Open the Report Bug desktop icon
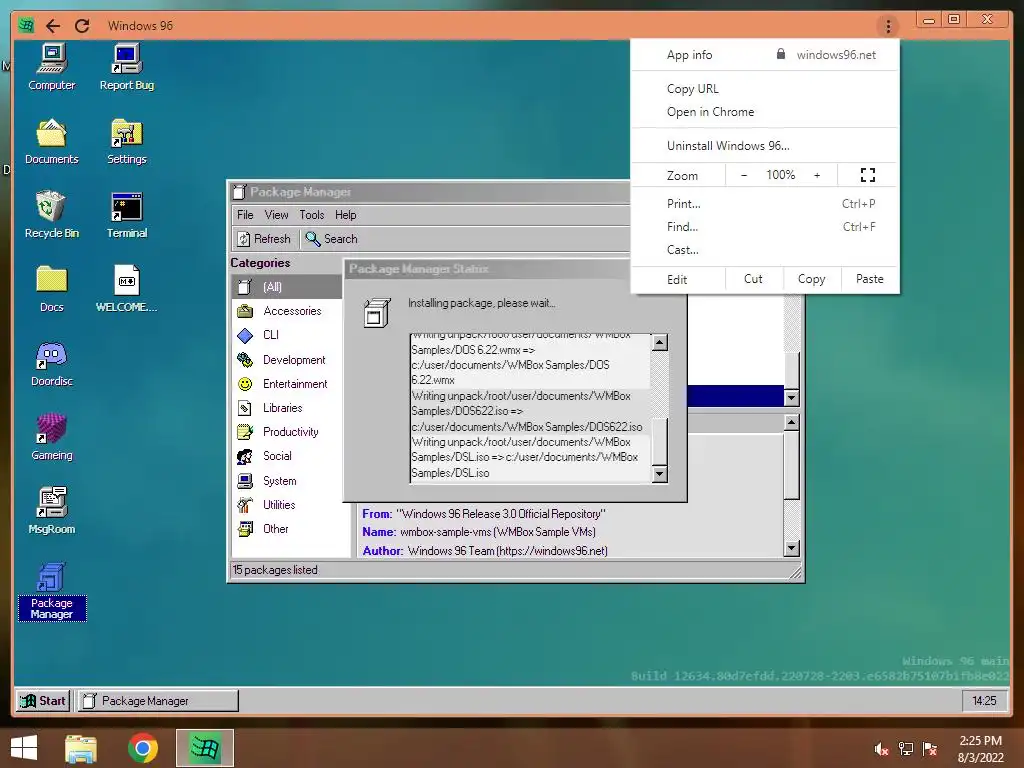 click(127, 67)
